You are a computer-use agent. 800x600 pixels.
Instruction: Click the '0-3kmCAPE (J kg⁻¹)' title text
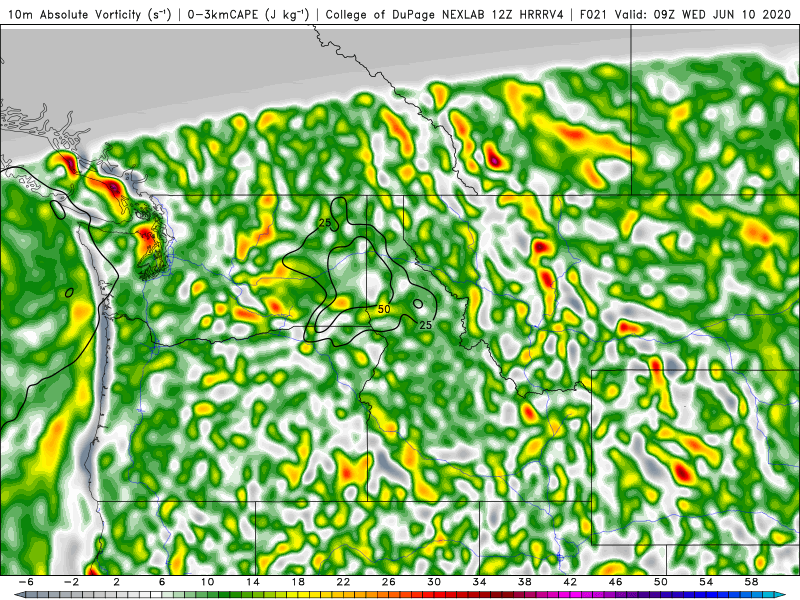[248, 14]
